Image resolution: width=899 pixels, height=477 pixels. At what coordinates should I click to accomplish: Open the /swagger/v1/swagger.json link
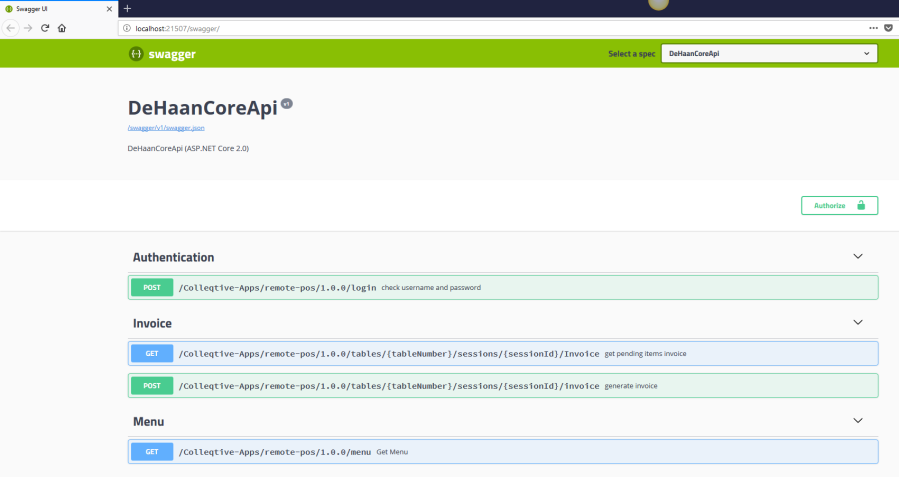(x=166, y=128)
